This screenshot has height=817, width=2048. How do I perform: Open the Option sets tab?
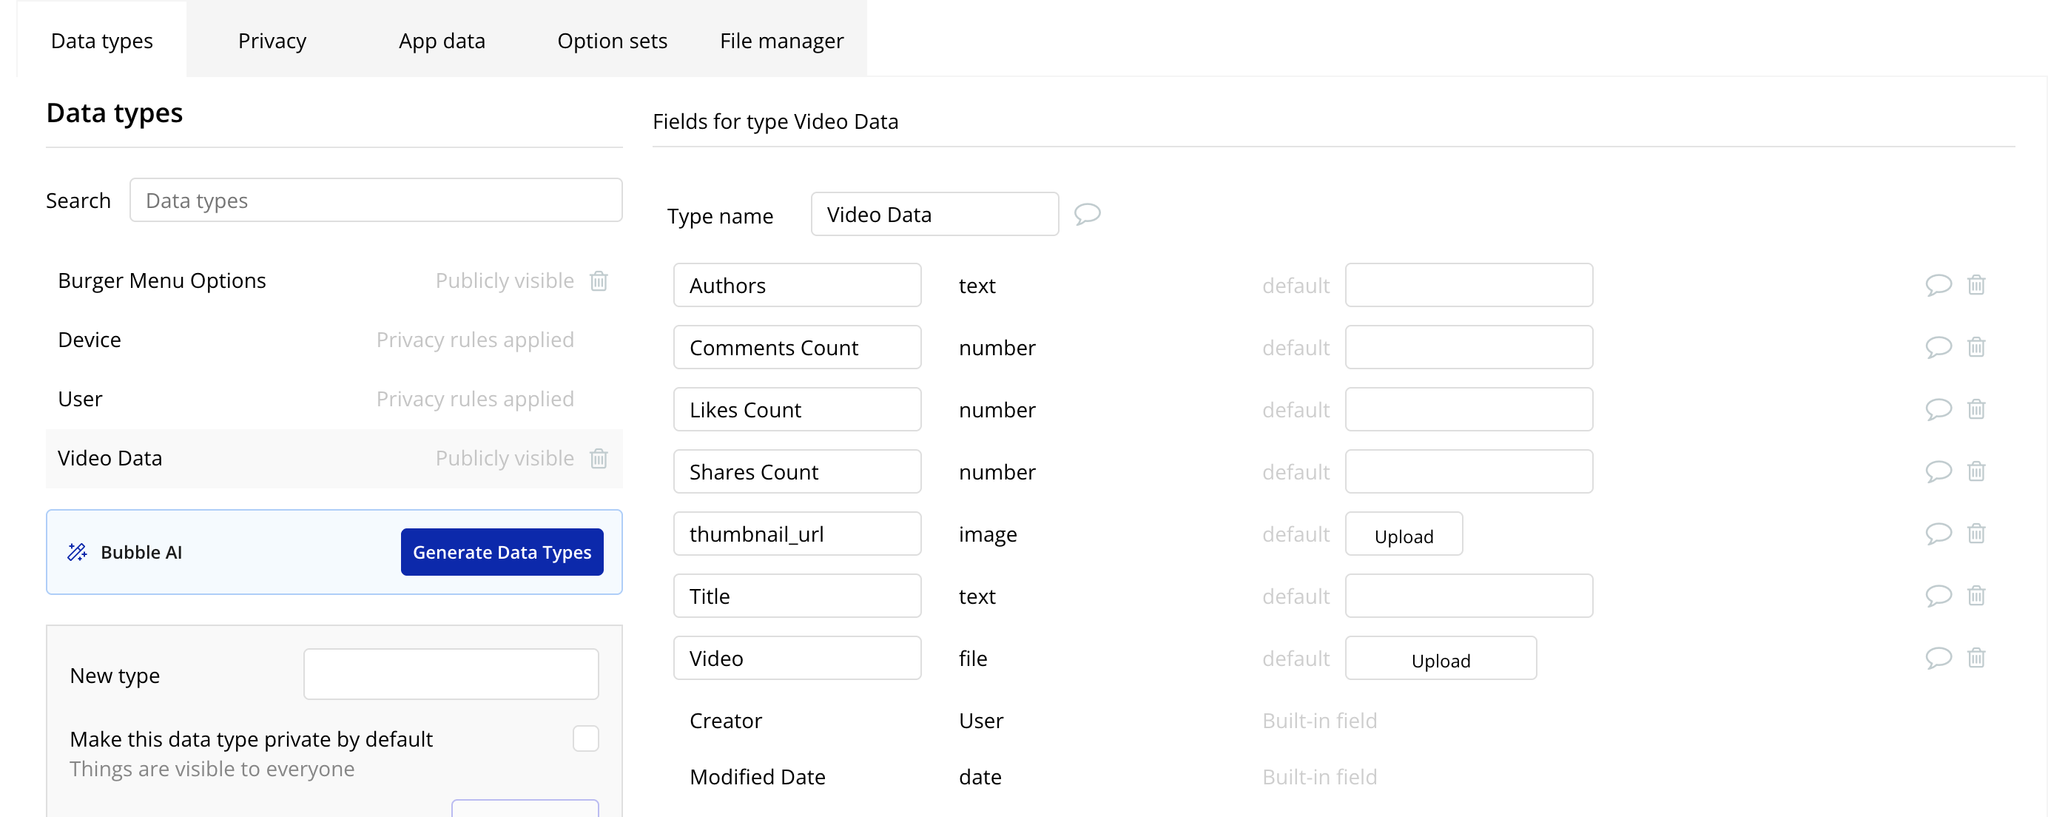point(612,41)
